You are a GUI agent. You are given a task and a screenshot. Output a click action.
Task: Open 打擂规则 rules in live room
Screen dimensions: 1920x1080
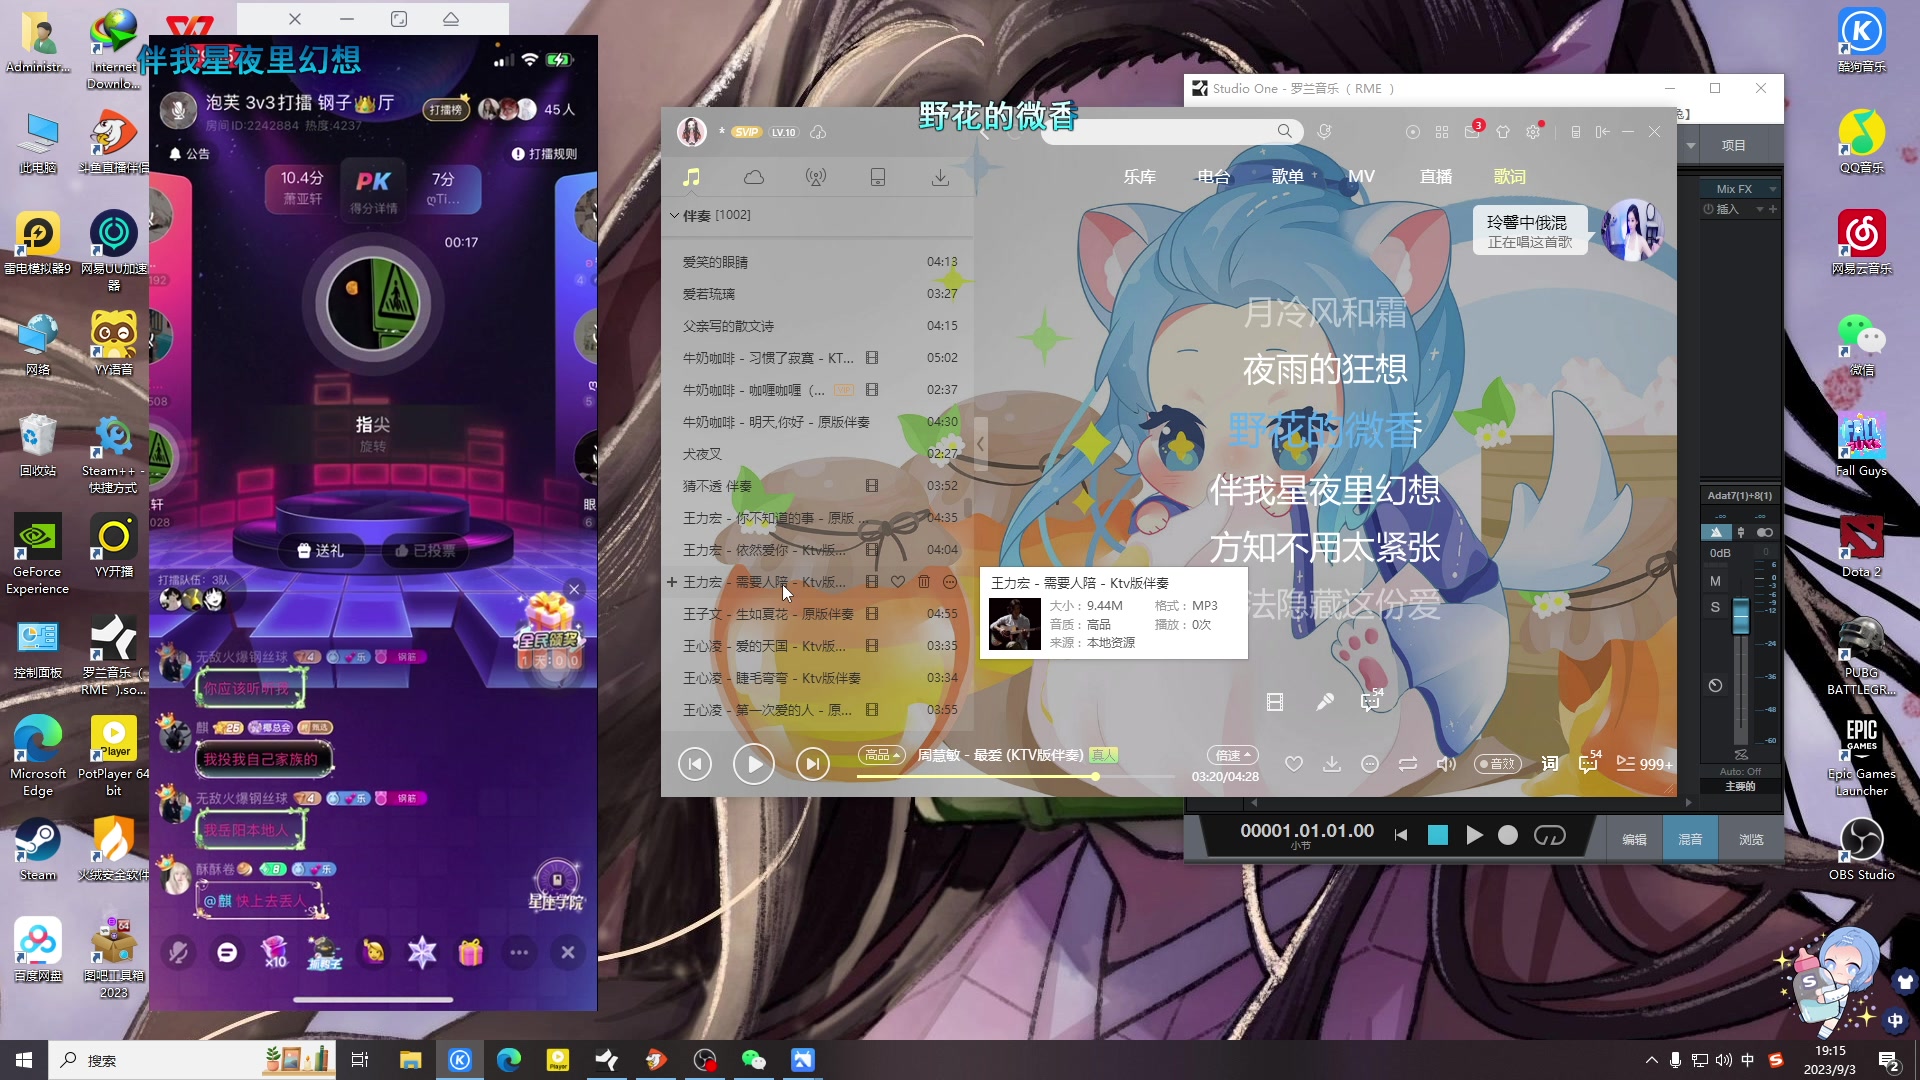545,154
